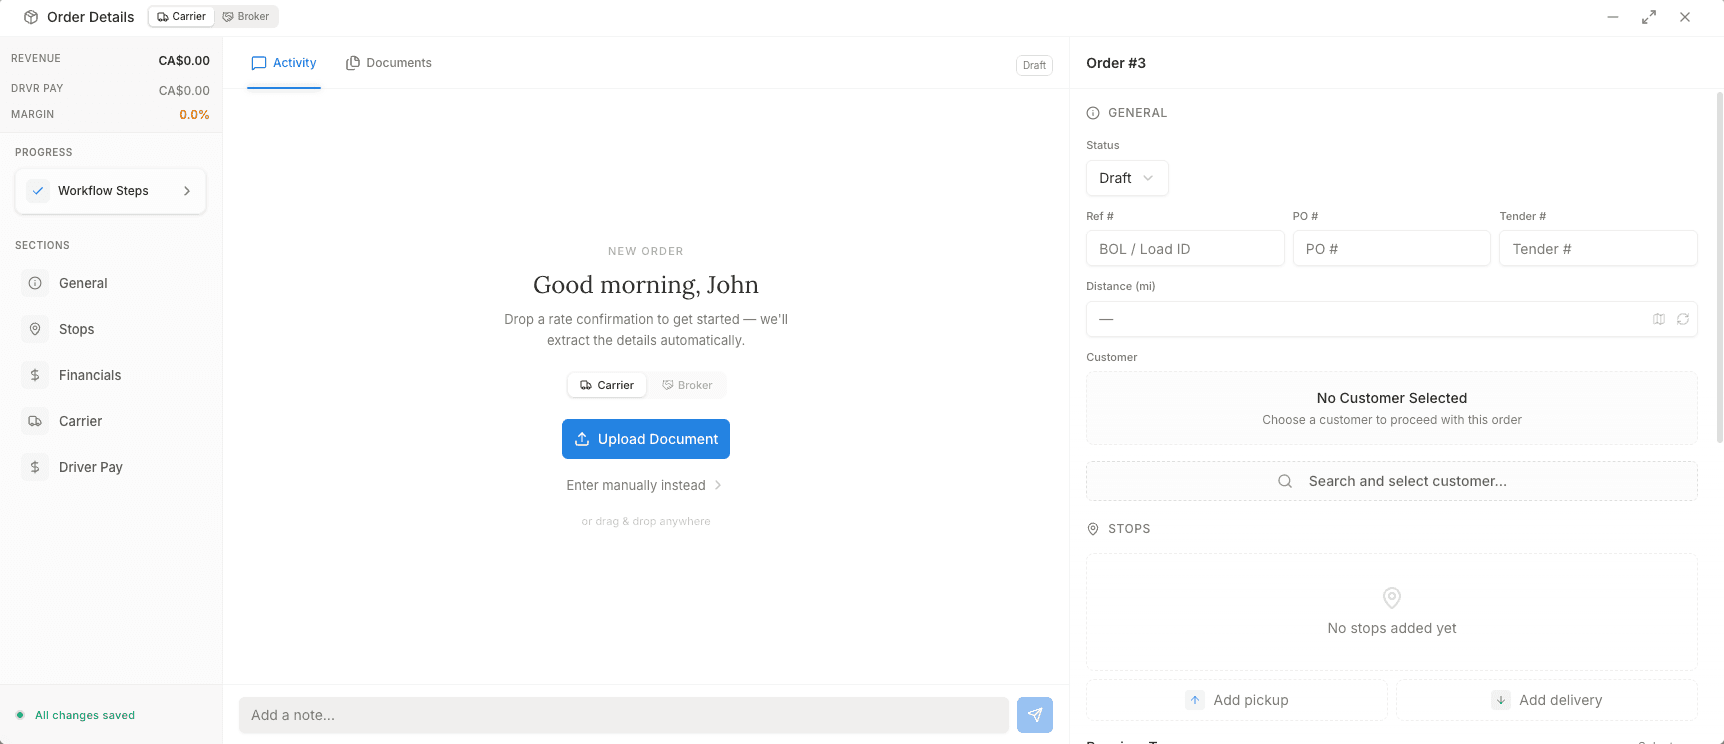
Task: Click the Draft status badge
Action: click(1034, 65)
